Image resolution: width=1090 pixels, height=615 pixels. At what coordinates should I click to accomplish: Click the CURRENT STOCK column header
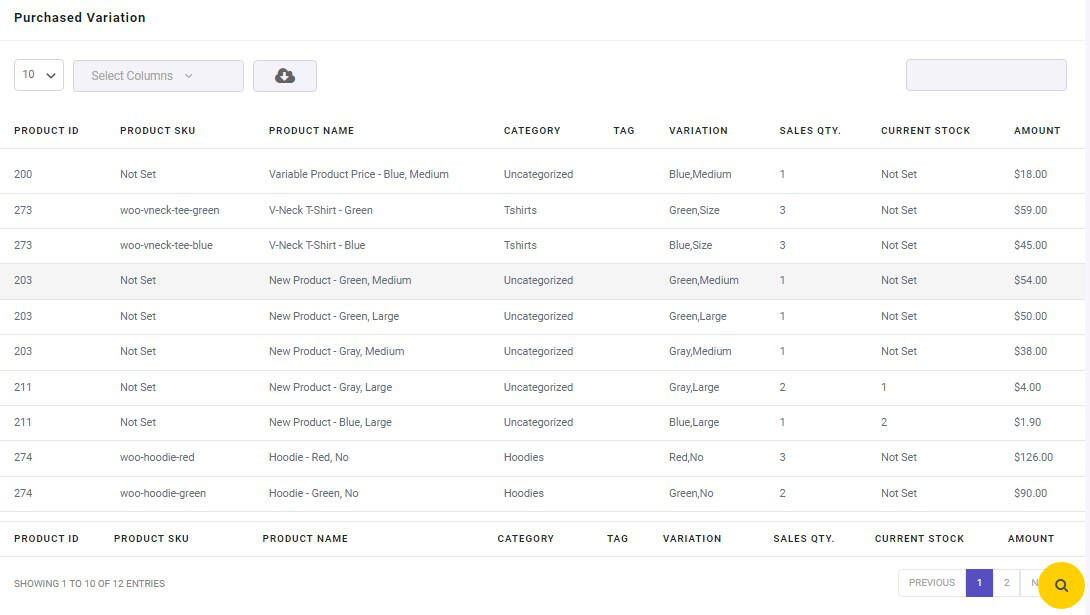pyautogui.click(x=925, y=130)
